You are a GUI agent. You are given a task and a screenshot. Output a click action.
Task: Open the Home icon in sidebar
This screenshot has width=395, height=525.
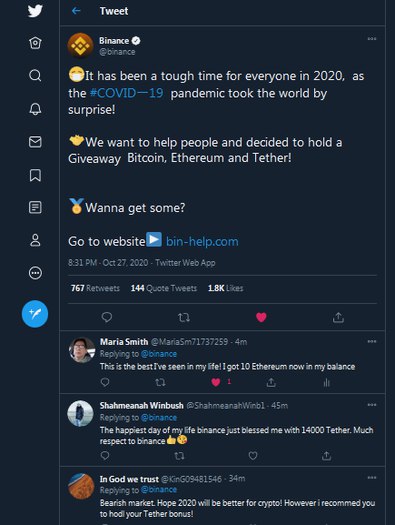[35, 43]
